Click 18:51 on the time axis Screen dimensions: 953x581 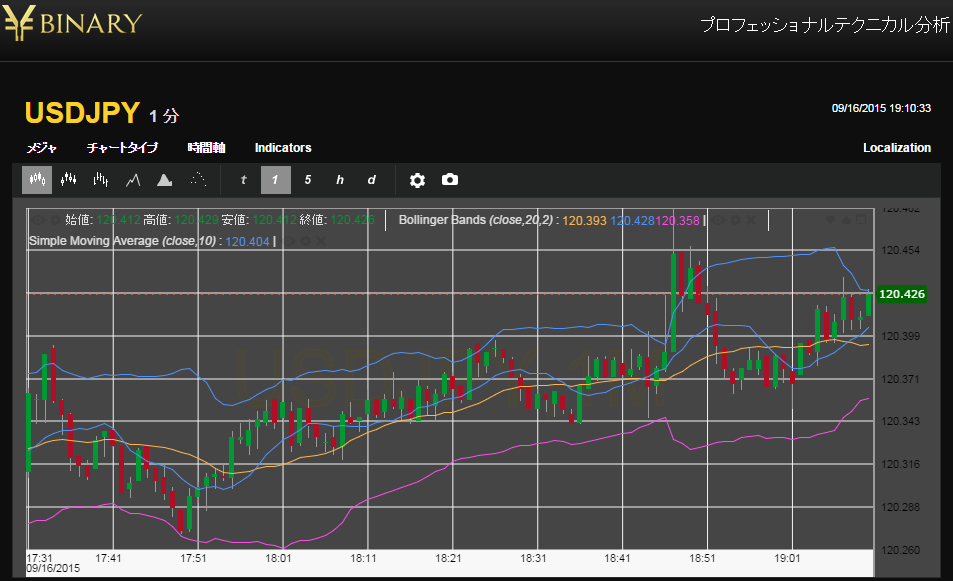click(x=703, y=558)
